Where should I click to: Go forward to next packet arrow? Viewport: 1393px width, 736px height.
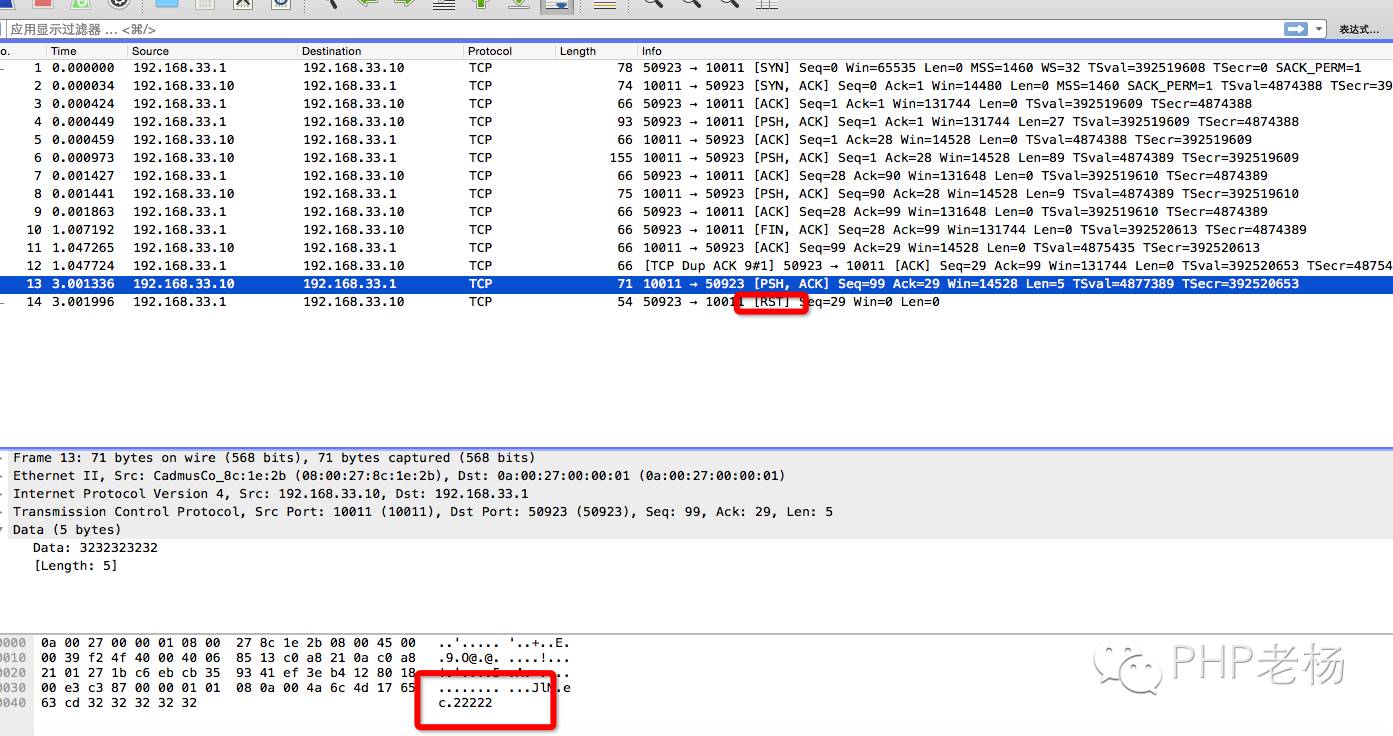(x=404, y=3)
